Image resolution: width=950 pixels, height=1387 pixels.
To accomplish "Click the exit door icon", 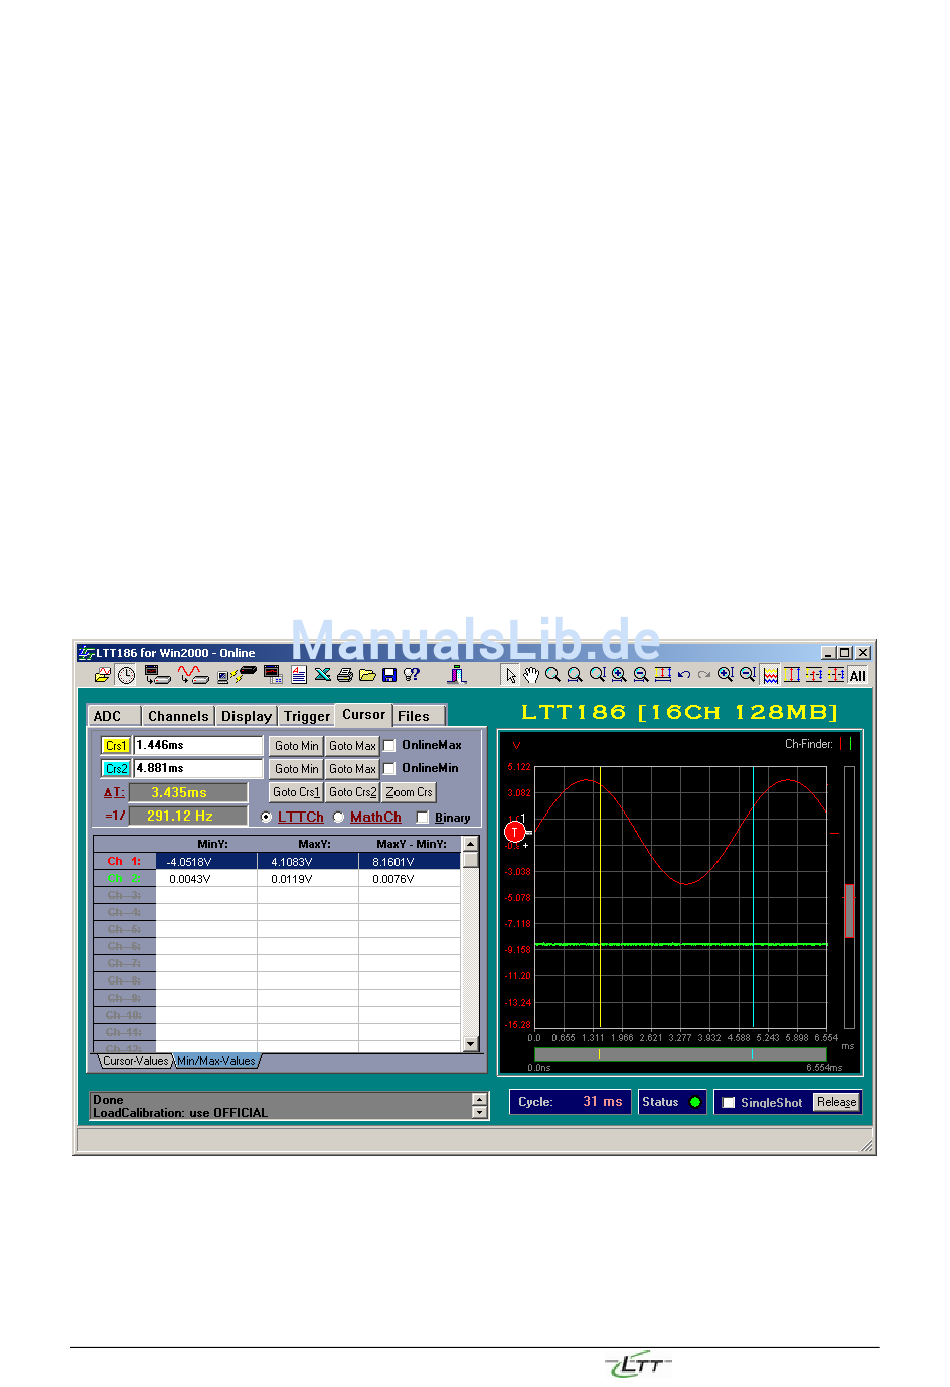I will coord(456,676).
